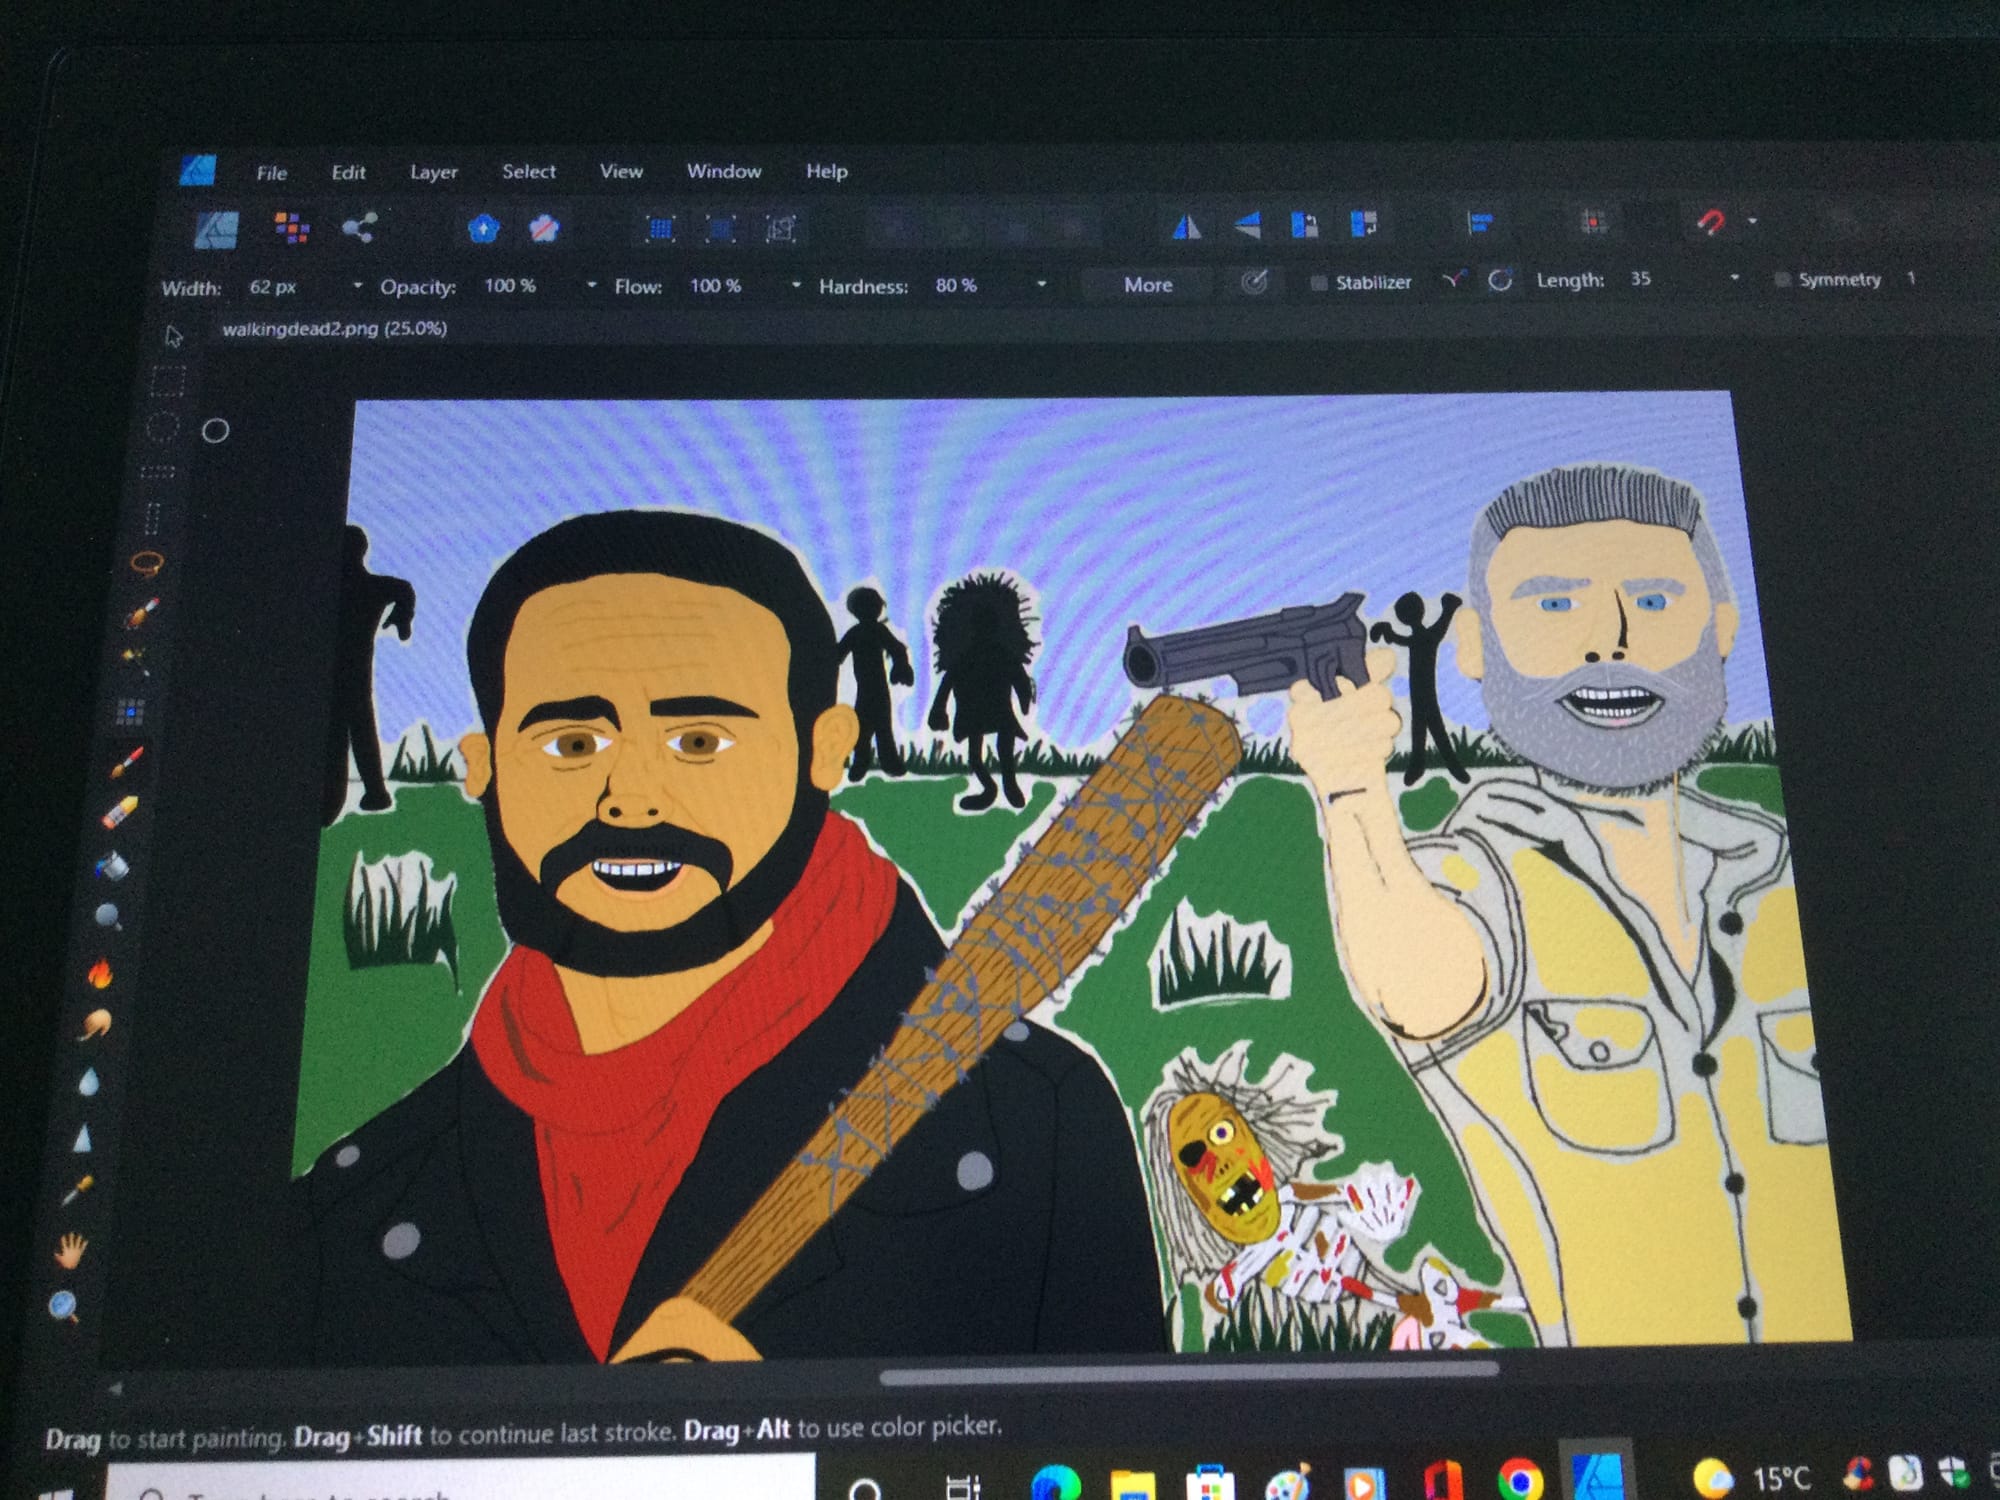Viewport: 2000px width, 1500px height.
Task: Open File Explorer from the taskbar
Action: click(x=1133, y=1485)
